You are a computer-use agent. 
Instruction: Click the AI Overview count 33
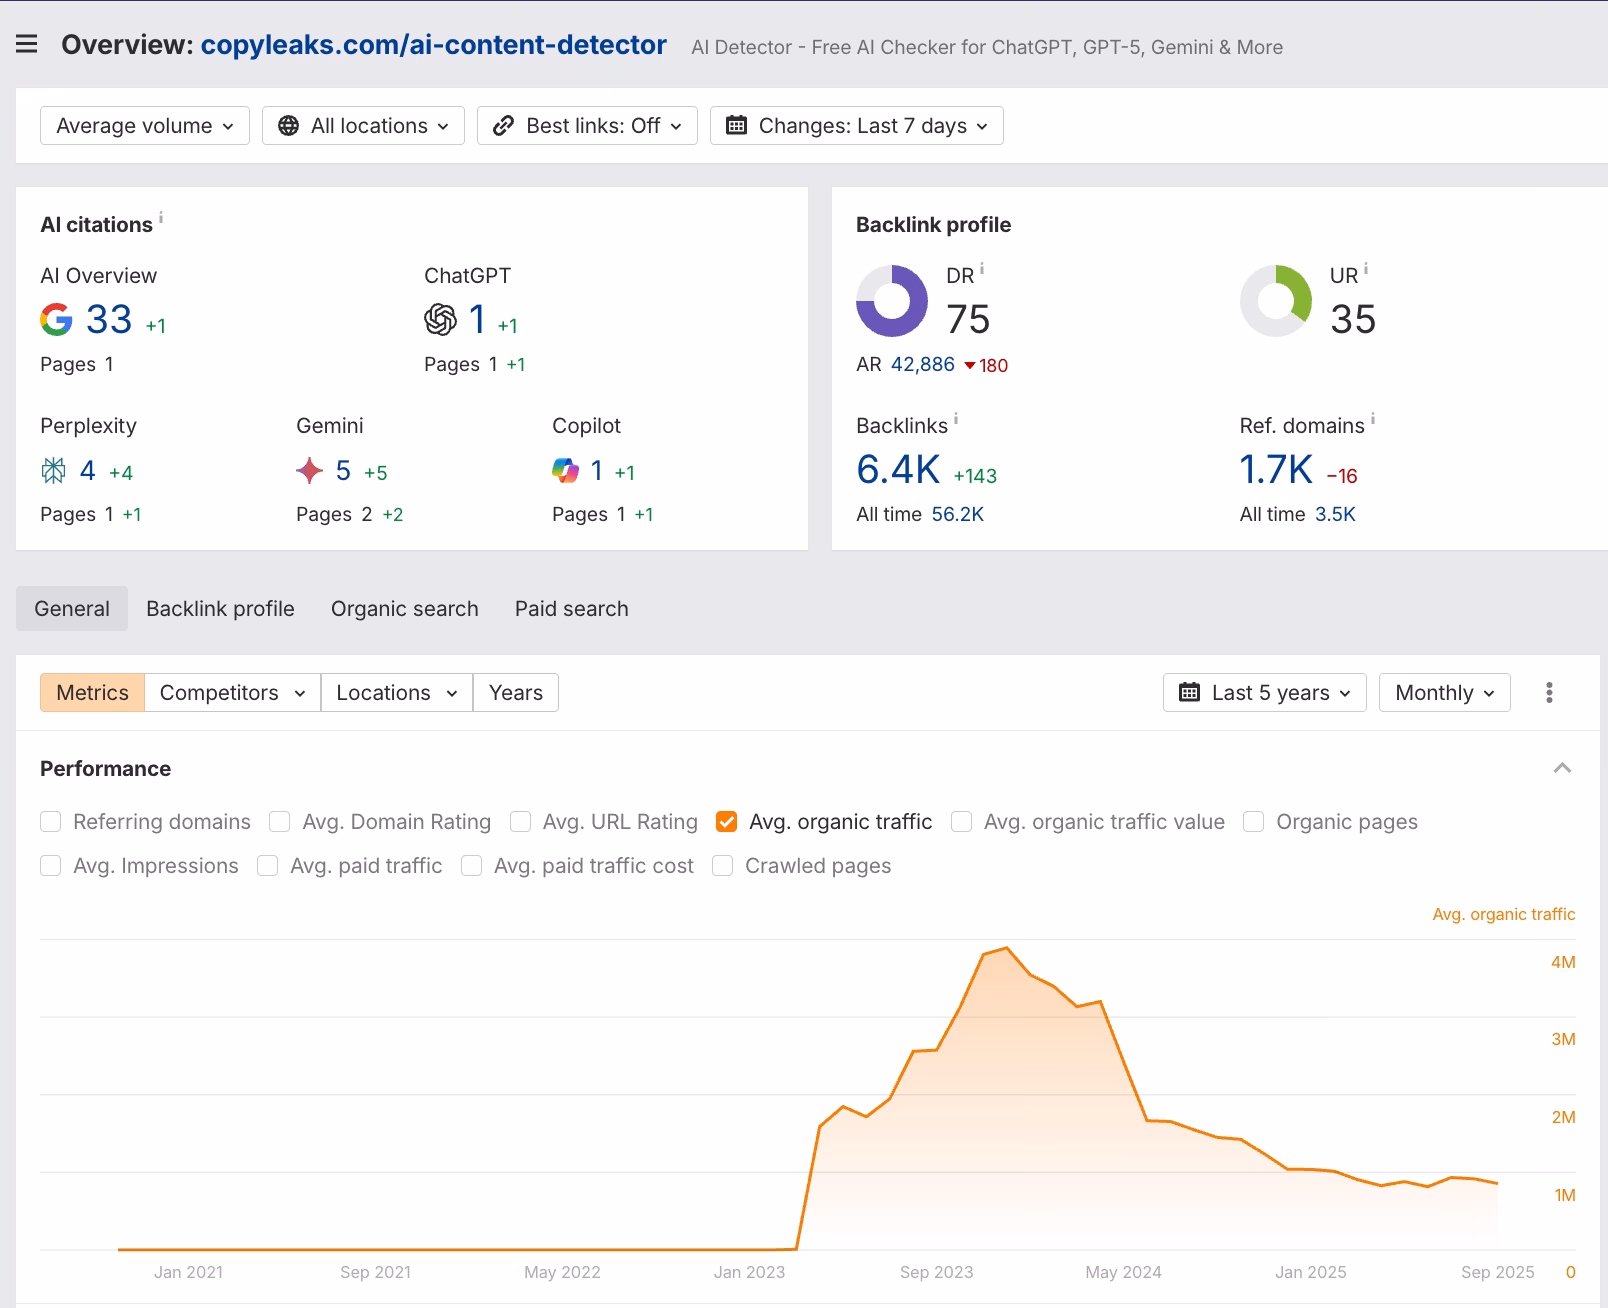[x=109, y=320]
